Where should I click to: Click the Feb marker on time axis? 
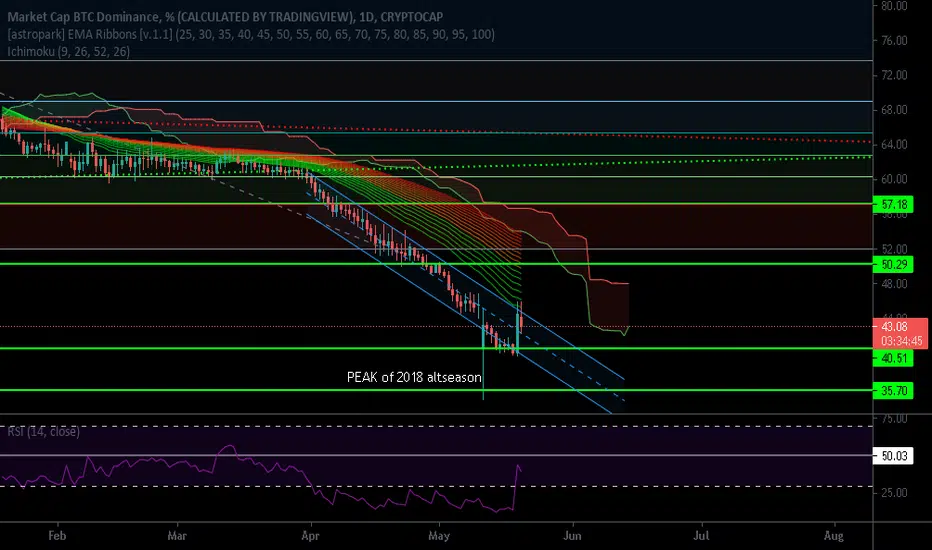pos(56,536)
